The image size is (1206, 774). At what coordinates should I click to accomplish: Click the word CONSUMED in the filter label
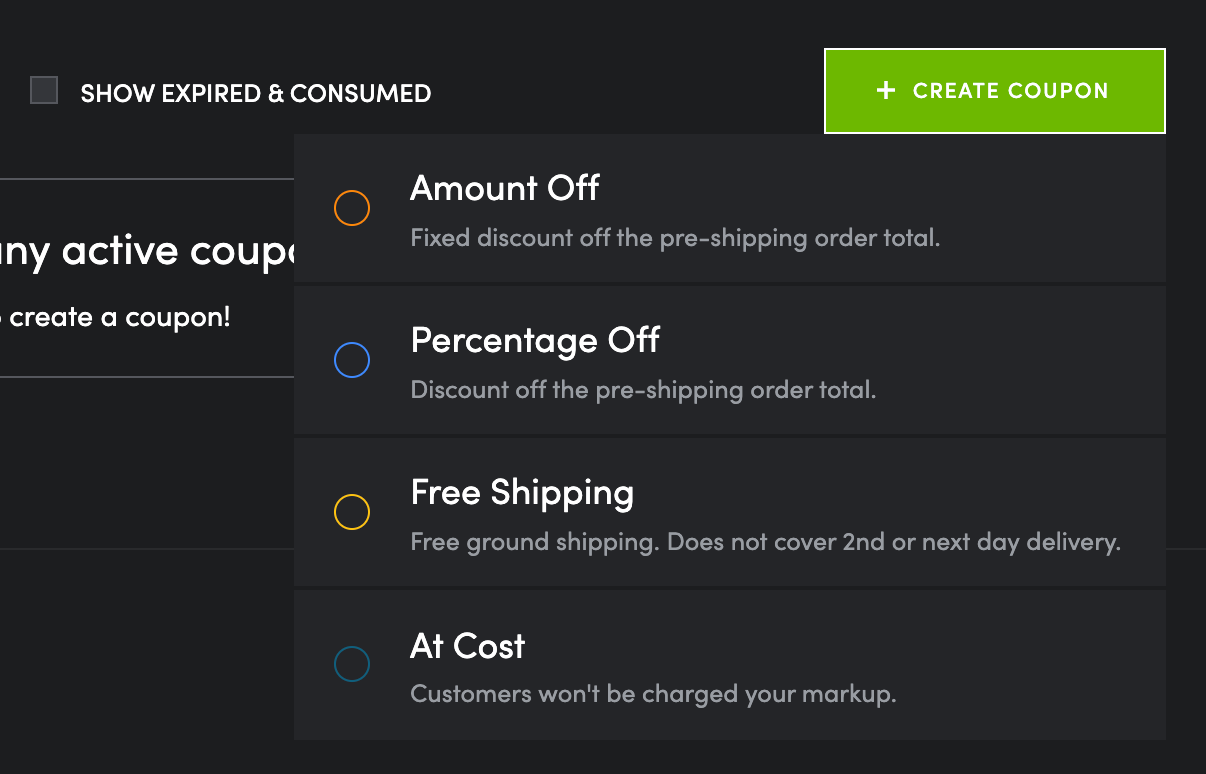tap(360, 93)
